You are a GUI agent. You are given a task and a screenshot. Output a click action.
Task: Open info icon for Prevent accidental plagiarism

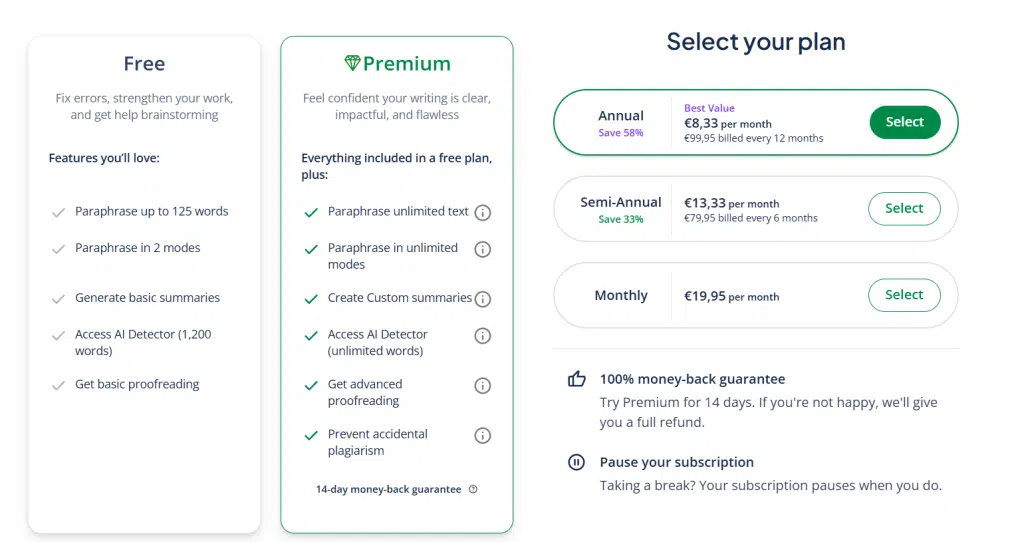[x=483, y=435]
